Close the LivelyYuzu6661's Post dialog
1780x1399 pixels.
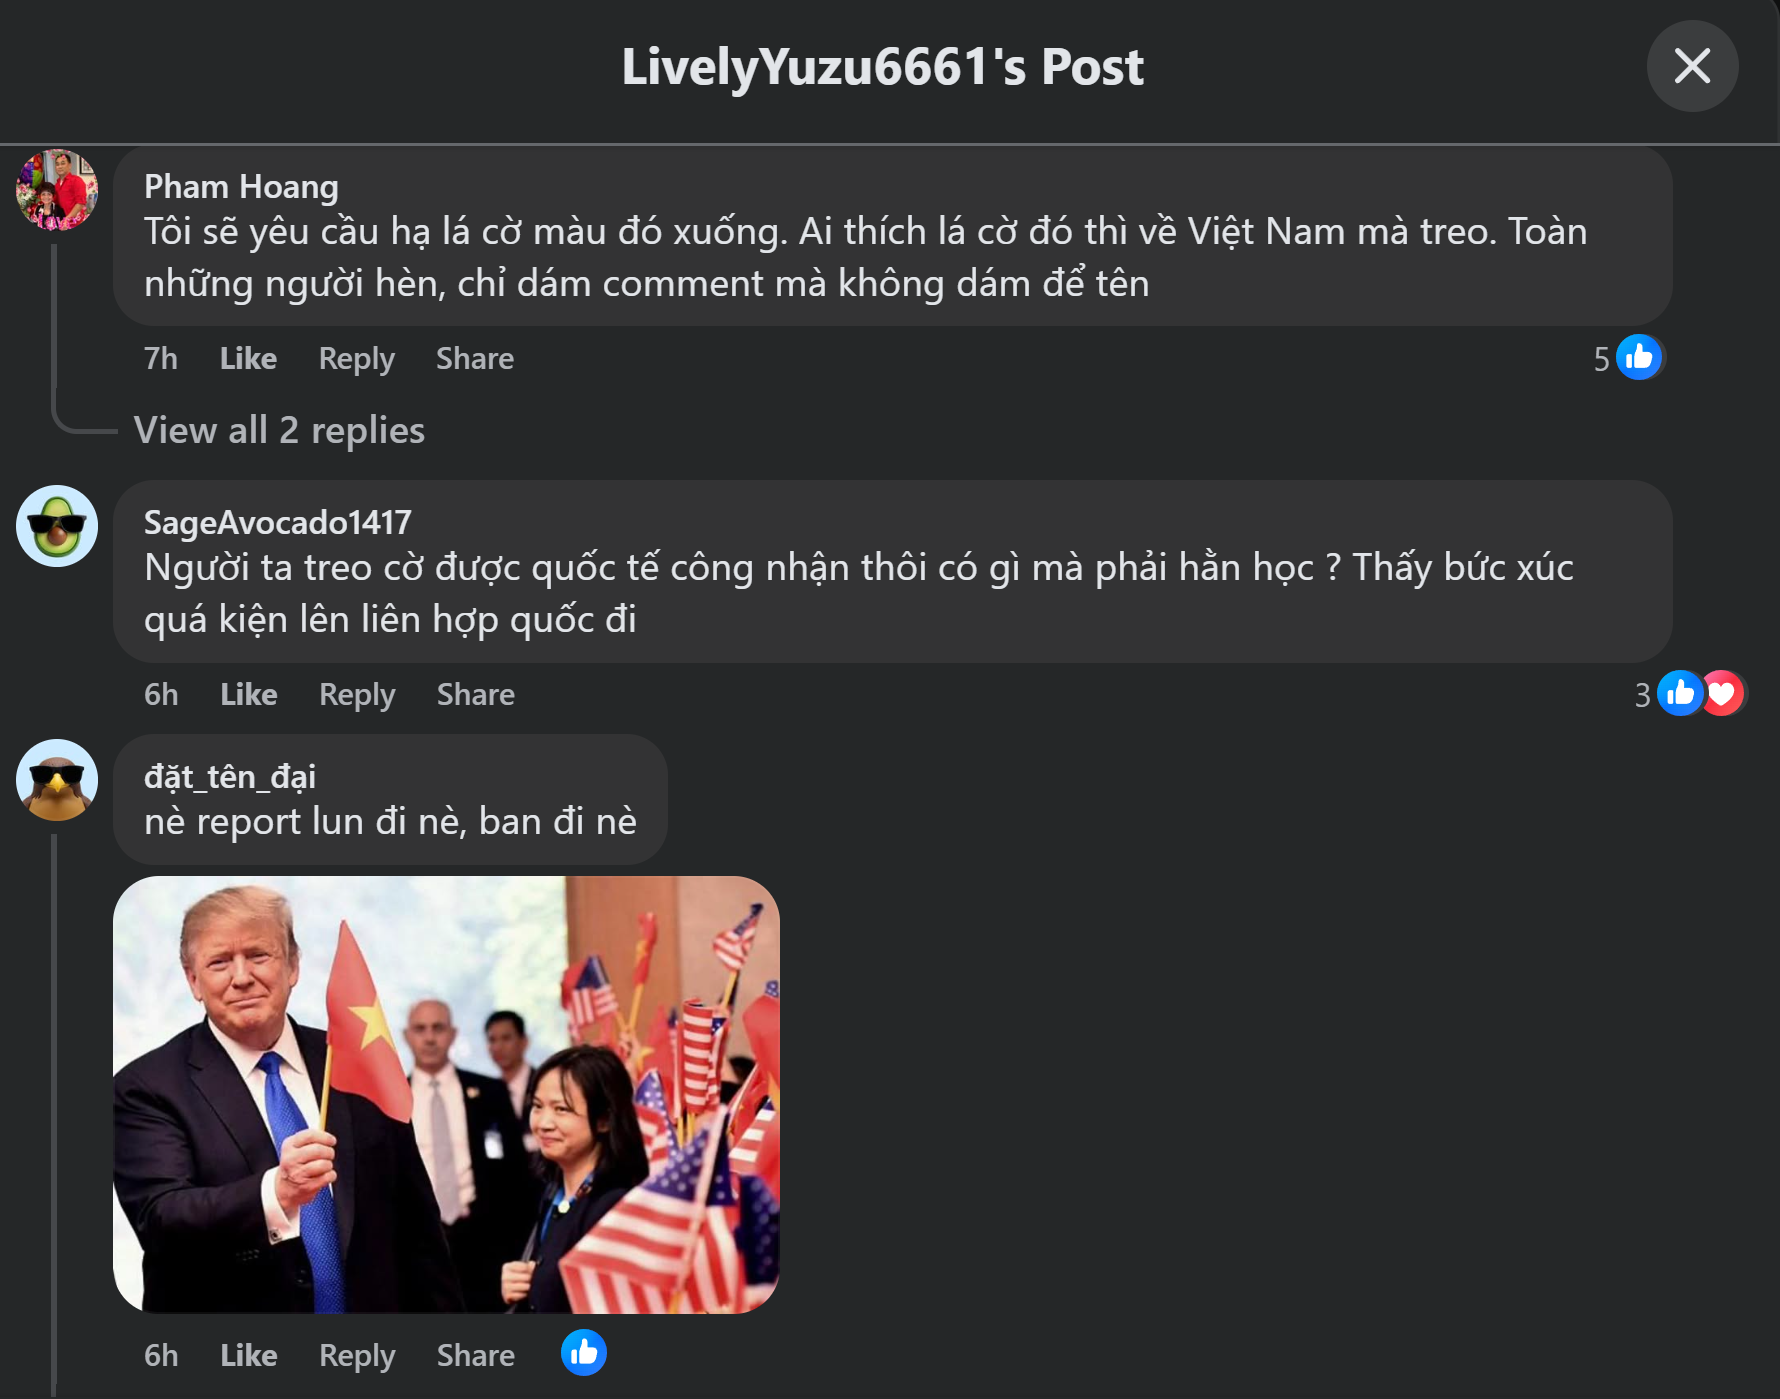pyautogui.click(x=1692, y=66)
